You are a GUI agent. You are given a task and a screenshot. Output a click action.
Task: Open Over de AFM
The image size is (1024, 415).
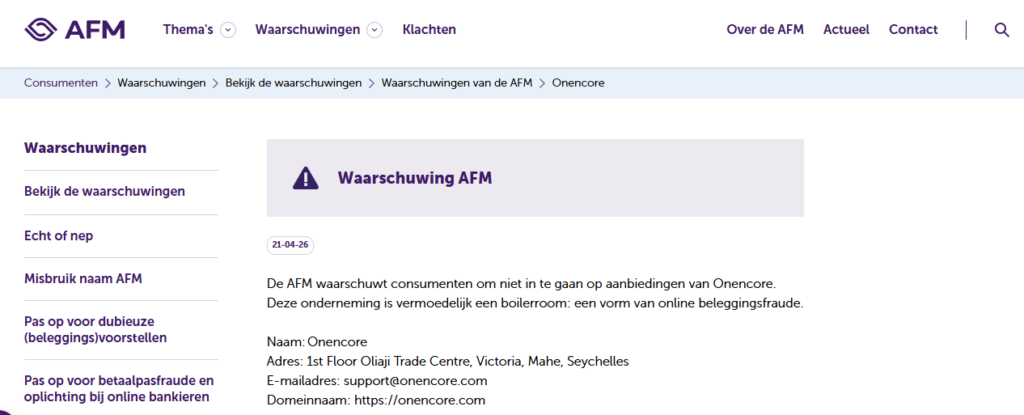click(765, 29)
